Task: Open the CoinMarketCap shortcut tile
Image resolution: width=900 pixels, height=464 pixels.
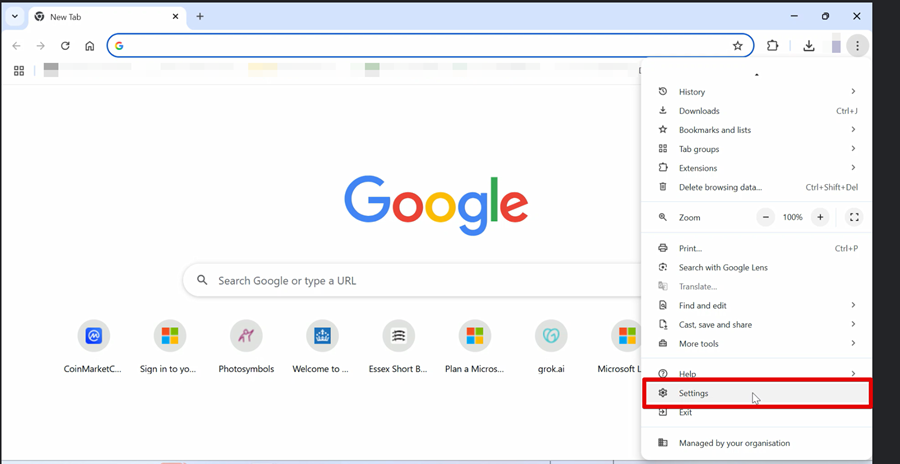Action: (94, 336)
